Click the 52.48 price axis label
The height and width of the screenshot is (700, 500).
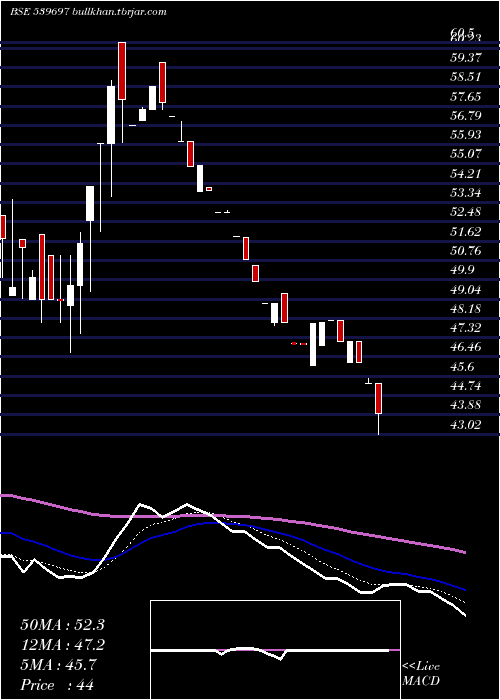click(x=465, y=212)
